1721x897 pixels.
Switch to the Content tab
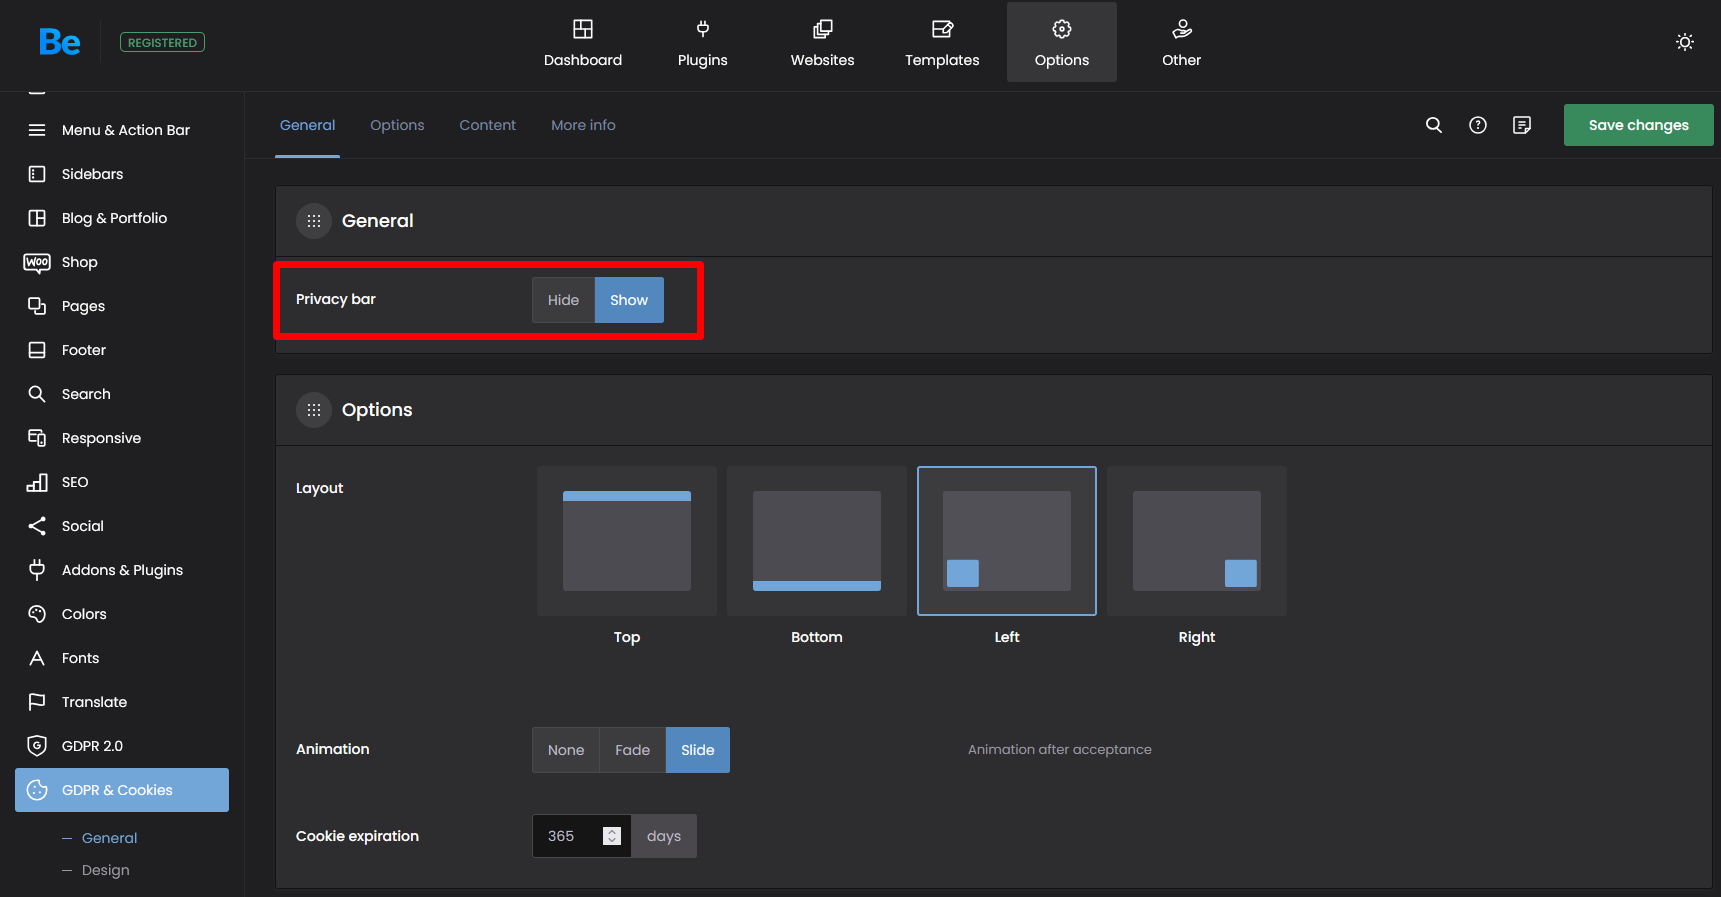(x=487, y=125)
